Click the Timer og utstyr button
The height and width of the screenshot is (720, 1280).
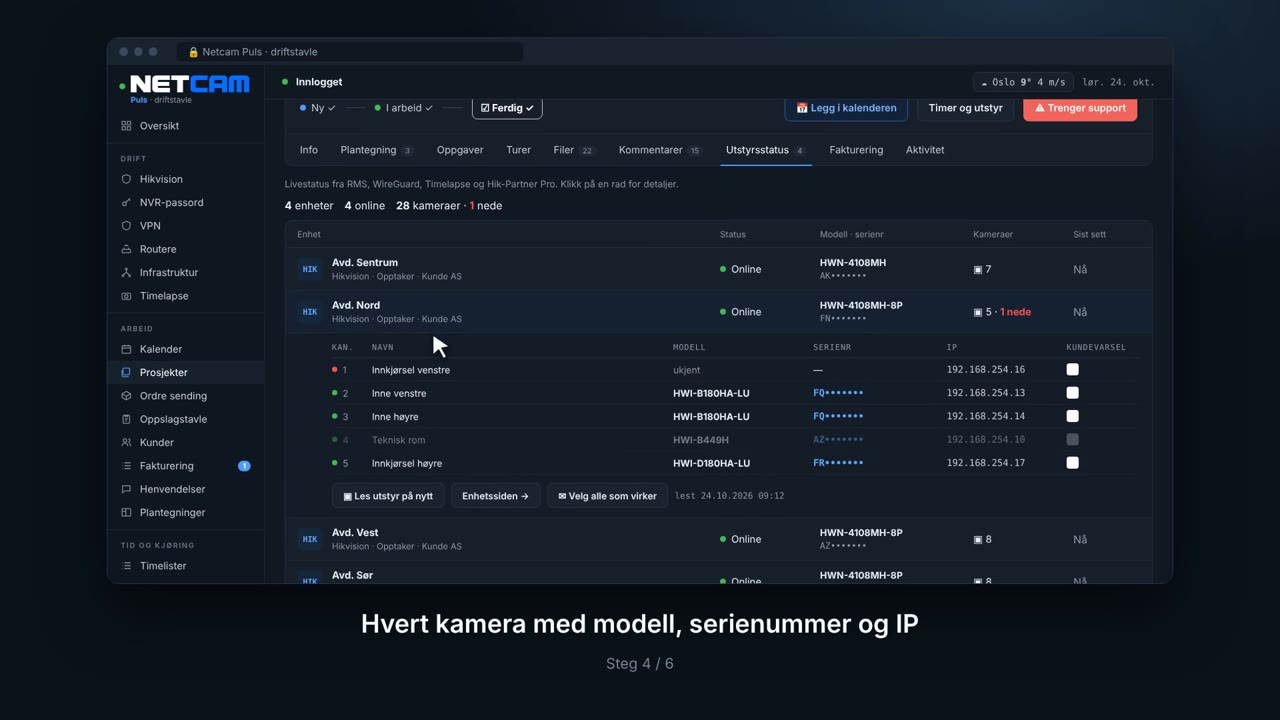pyautogui.click(x=965, y=108)
